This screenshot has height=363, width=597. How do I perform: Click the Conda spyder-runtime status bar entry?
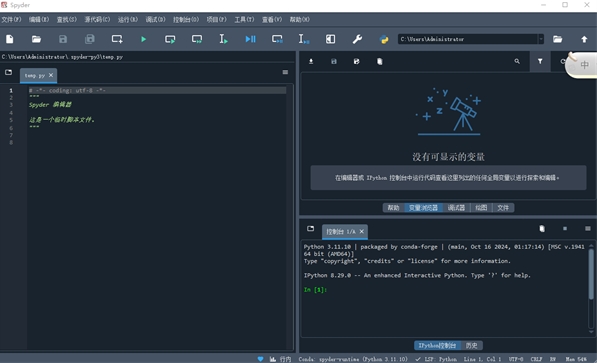tap(353, 359)
